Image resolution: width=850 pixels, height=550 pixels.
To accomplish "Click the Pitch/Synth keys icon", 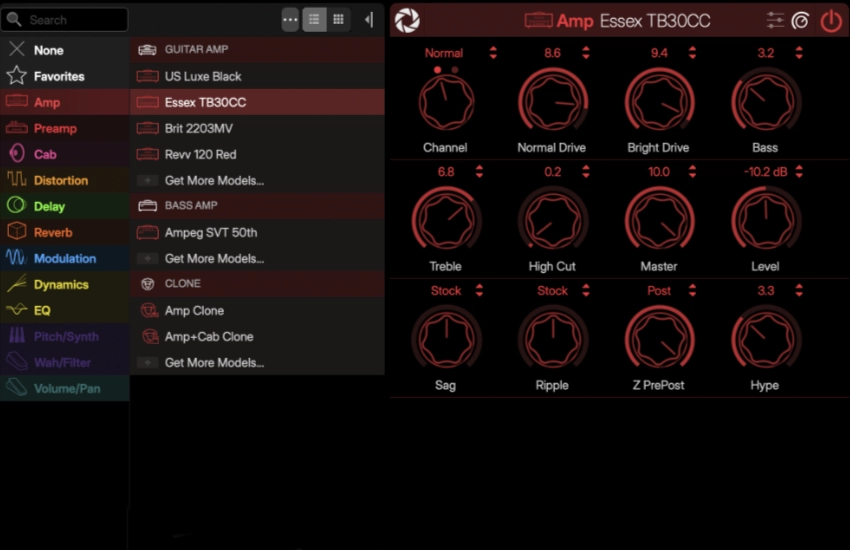I will pos(16,335).
